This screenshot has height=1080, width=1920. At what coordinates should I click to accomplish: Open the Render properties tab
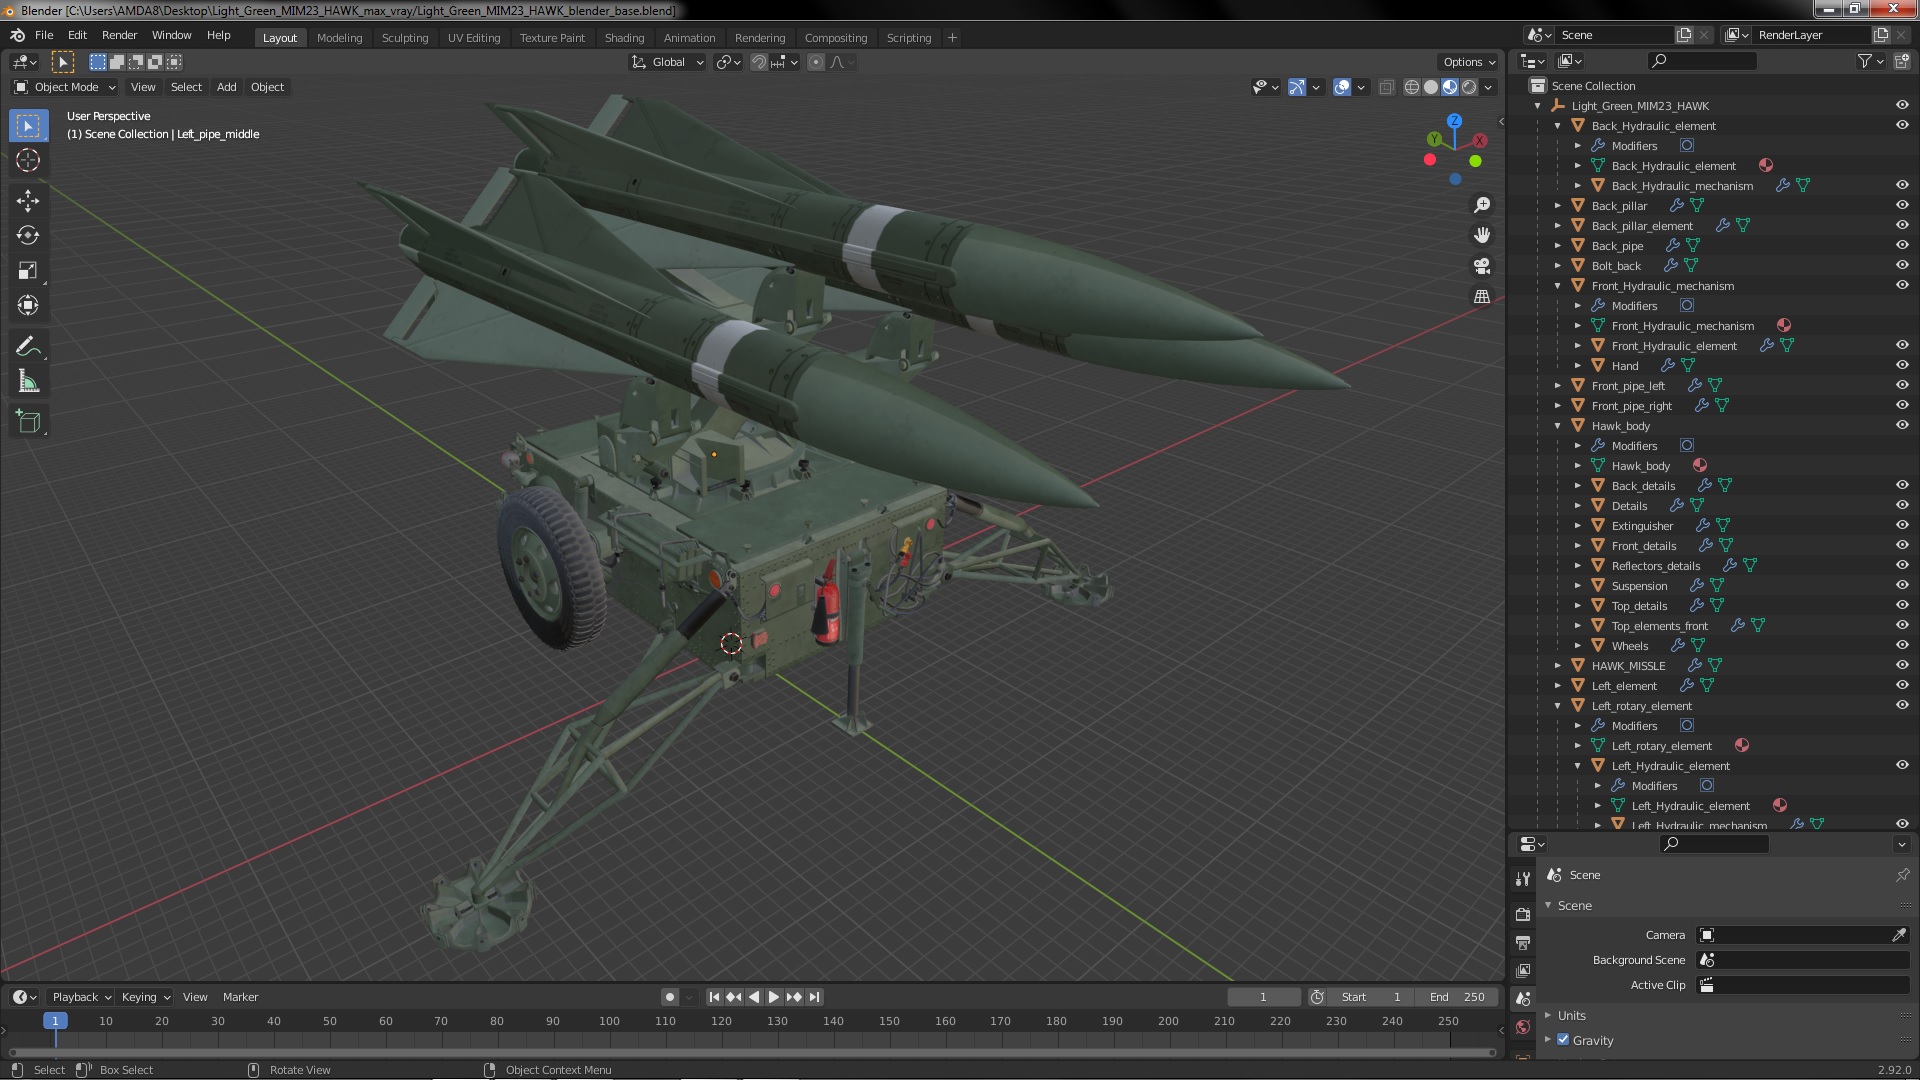click(x=1522, y=914)
